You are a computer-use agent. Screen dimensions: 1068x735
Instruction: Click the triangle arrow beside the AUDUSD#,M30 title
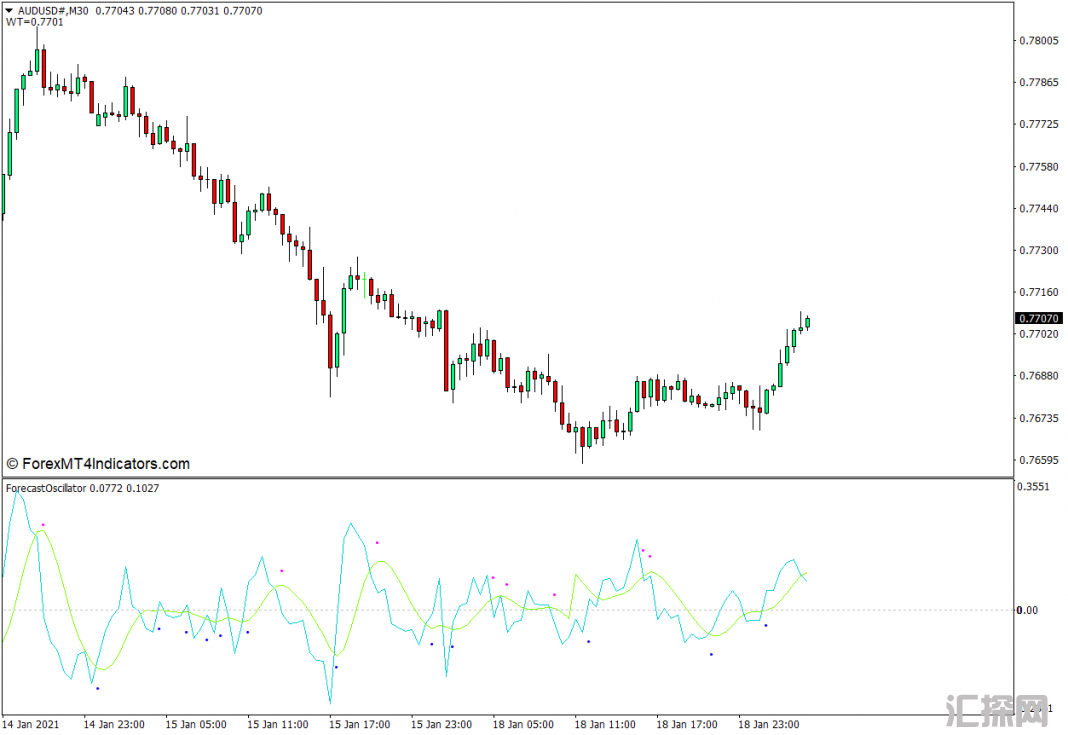coord(9,10)
